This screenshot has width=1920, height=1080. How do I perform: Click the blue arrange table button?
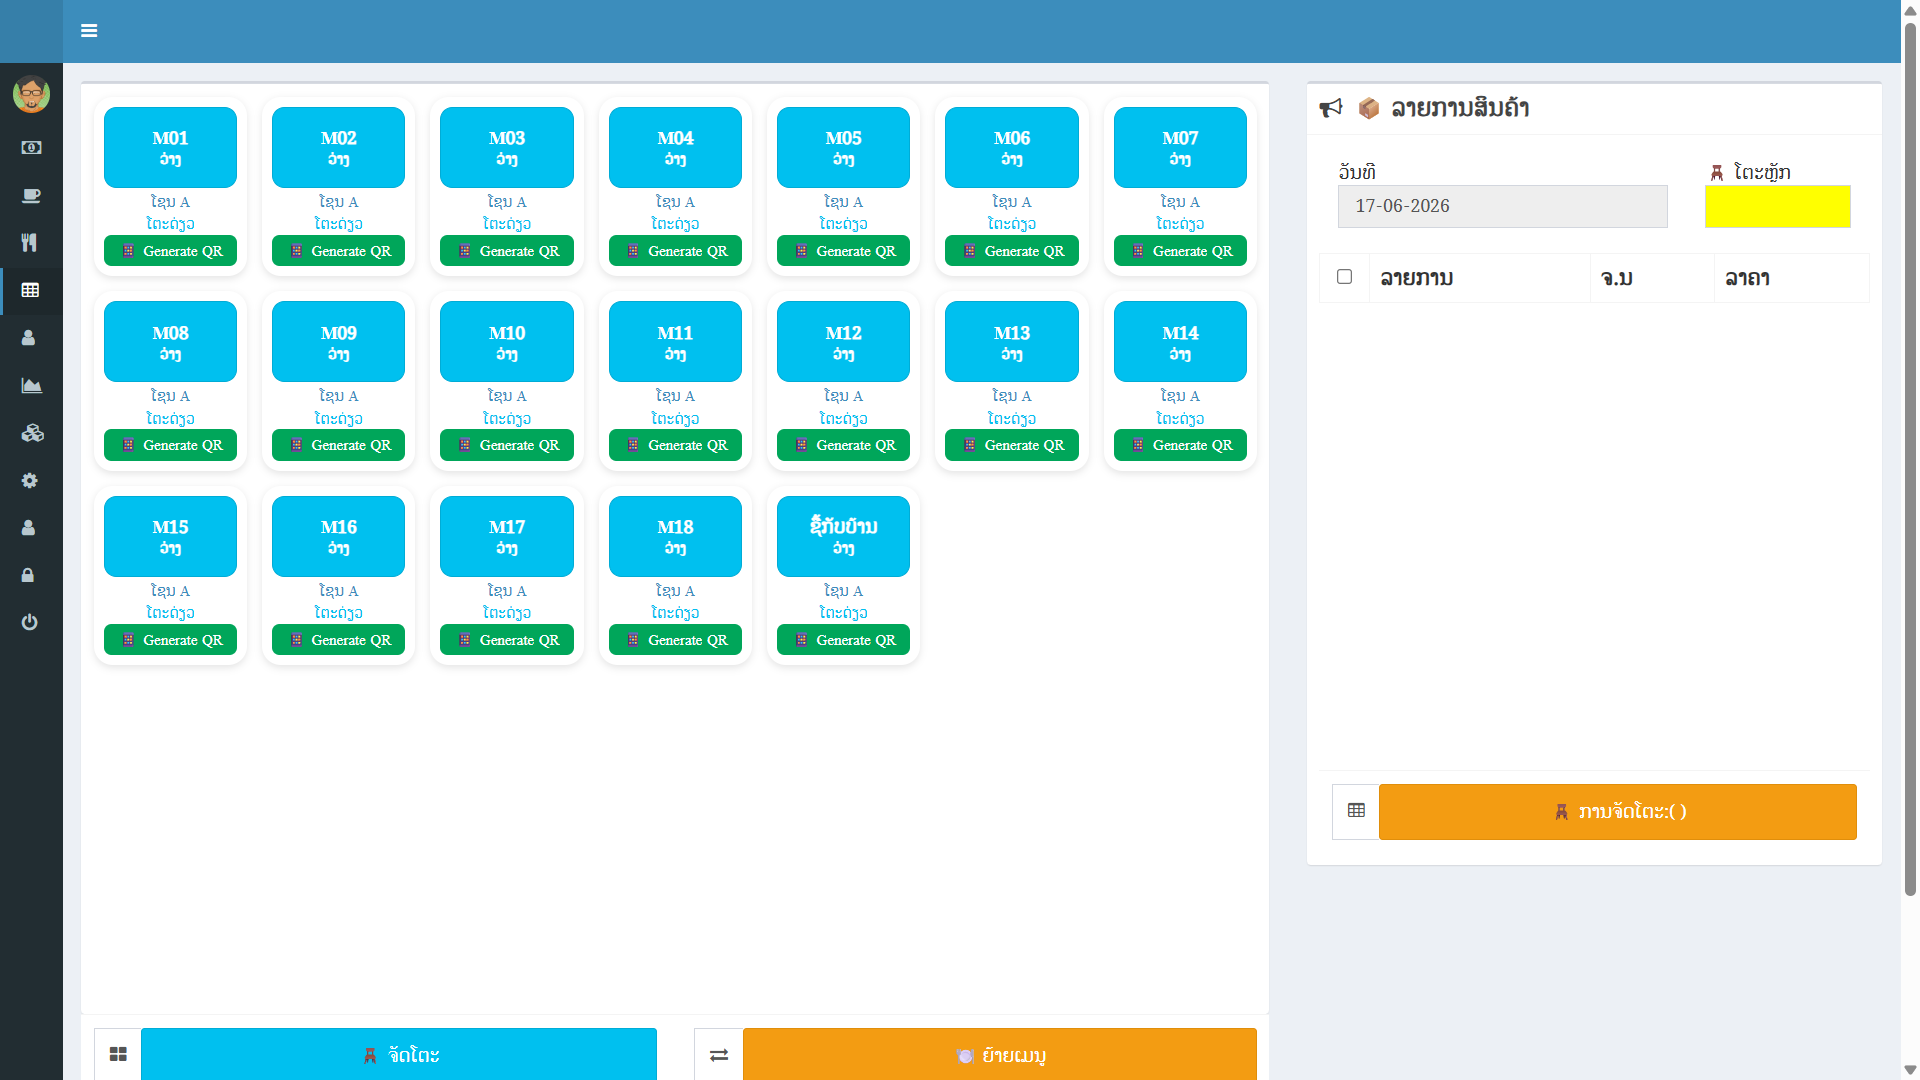point(398,1054)
